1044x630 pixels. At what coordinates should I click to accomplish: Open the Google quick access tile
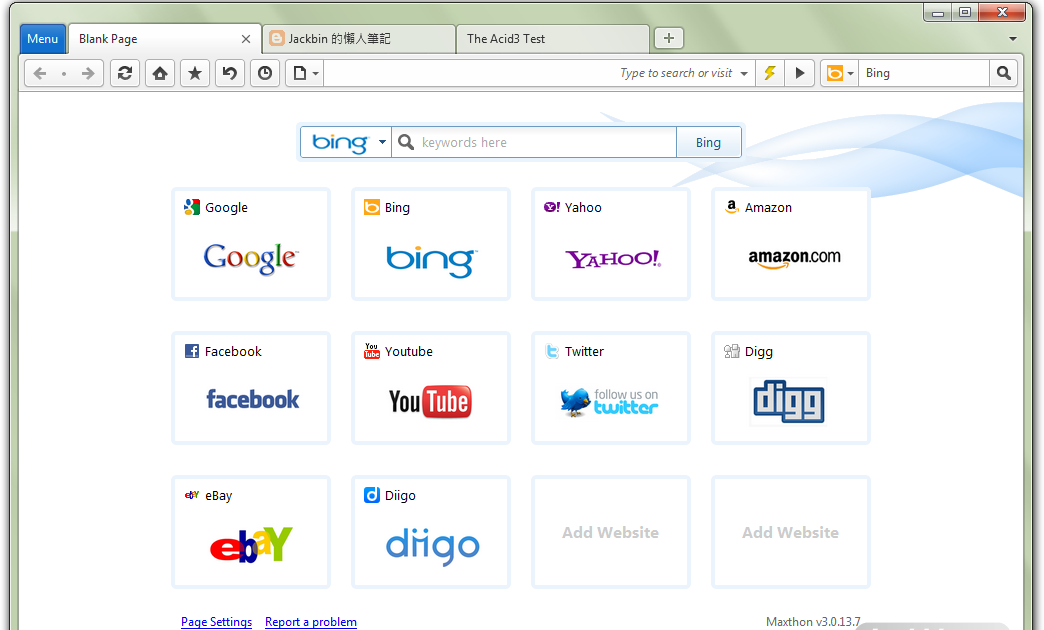pyautogui.click(x=251, y=244)
